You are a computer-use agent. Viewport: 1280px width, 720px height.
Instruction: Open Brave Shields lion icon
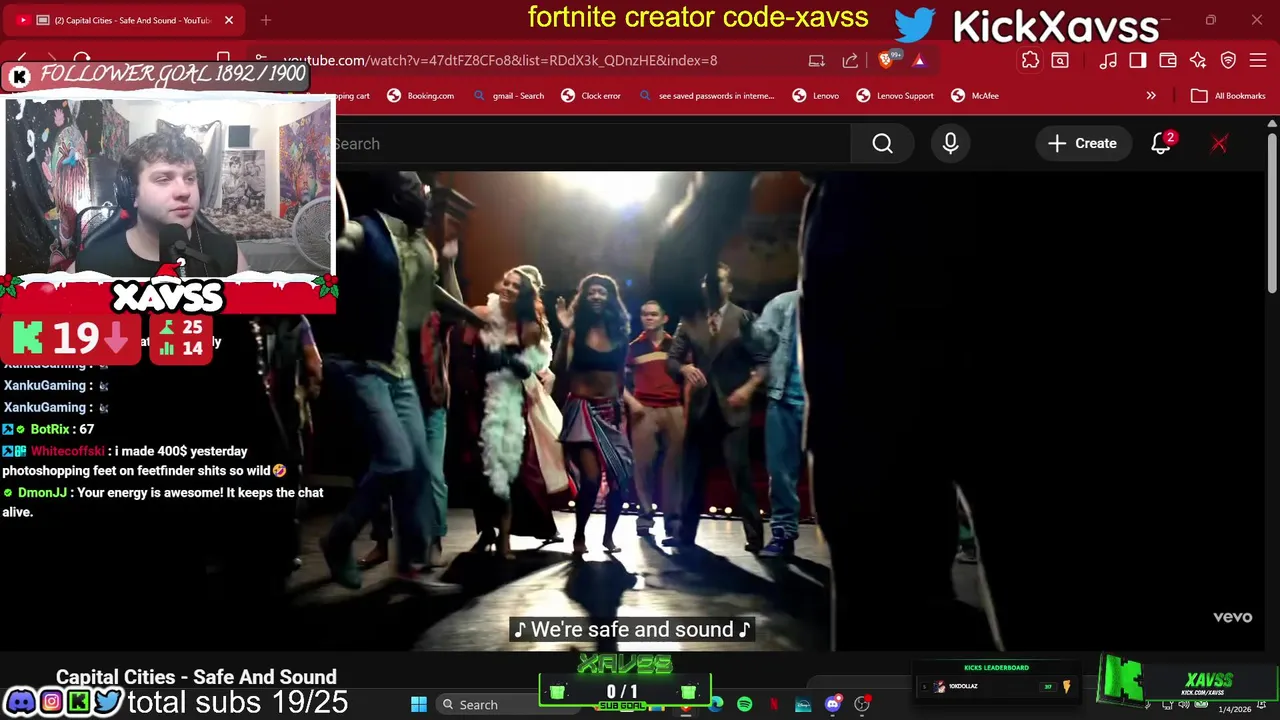point(886,60)
